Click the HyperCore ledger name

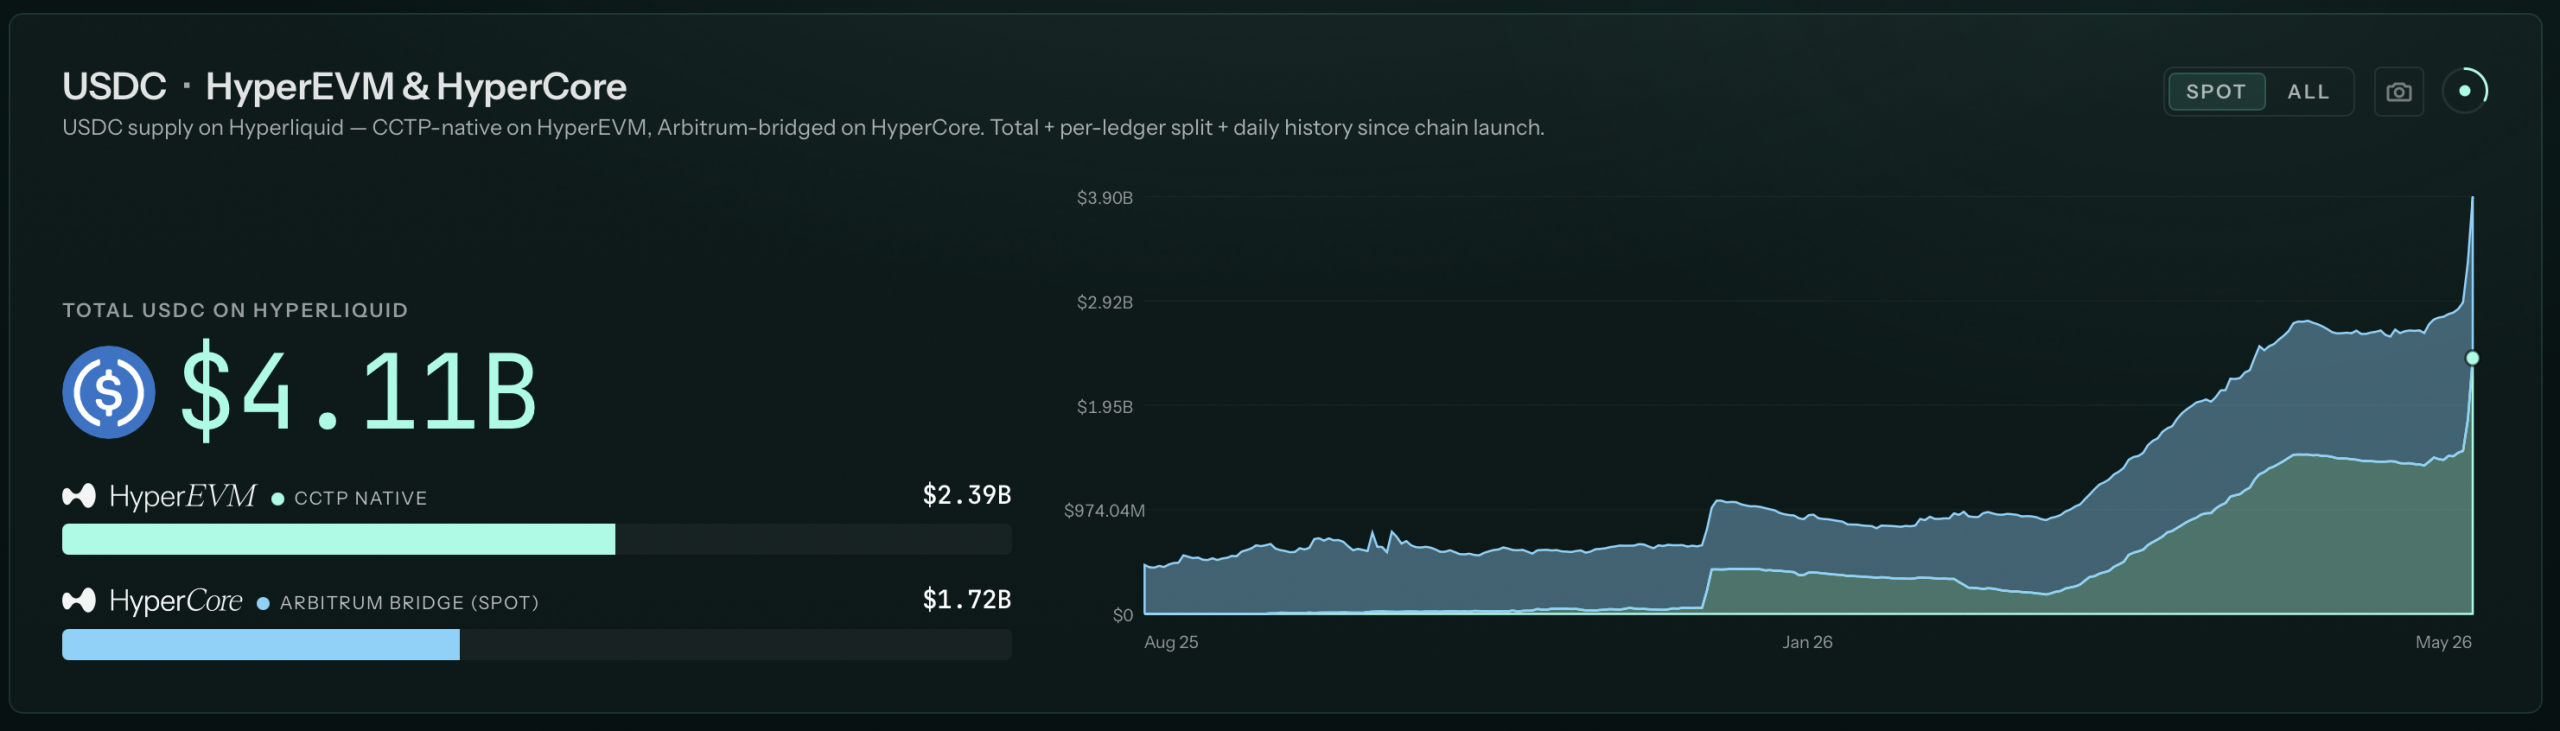click(x=176, y=600)
